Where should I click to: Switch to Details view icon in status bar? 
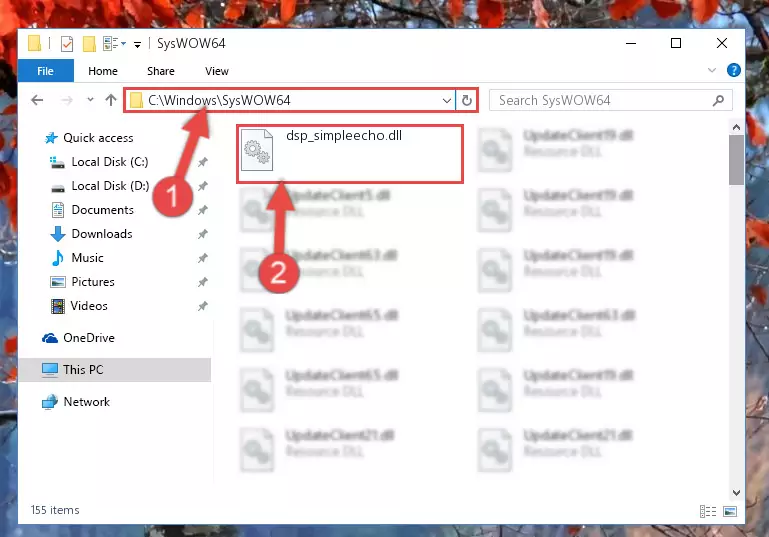coord(708,511)
